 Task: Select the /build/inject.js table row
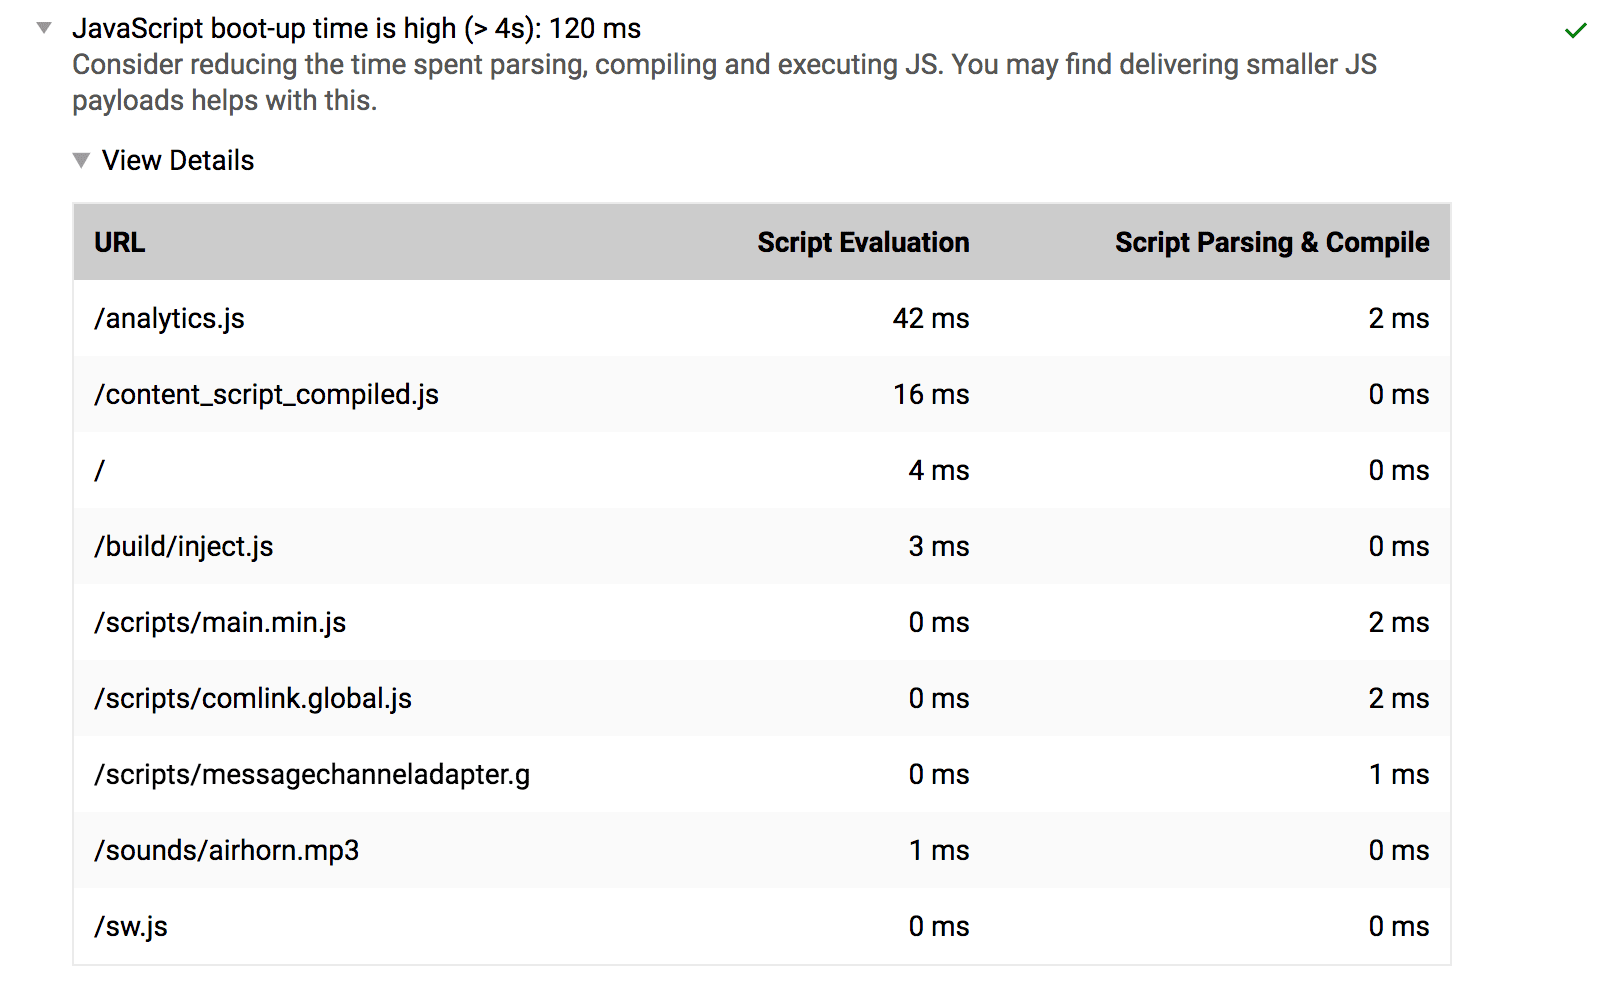click(x=183, y=546)
